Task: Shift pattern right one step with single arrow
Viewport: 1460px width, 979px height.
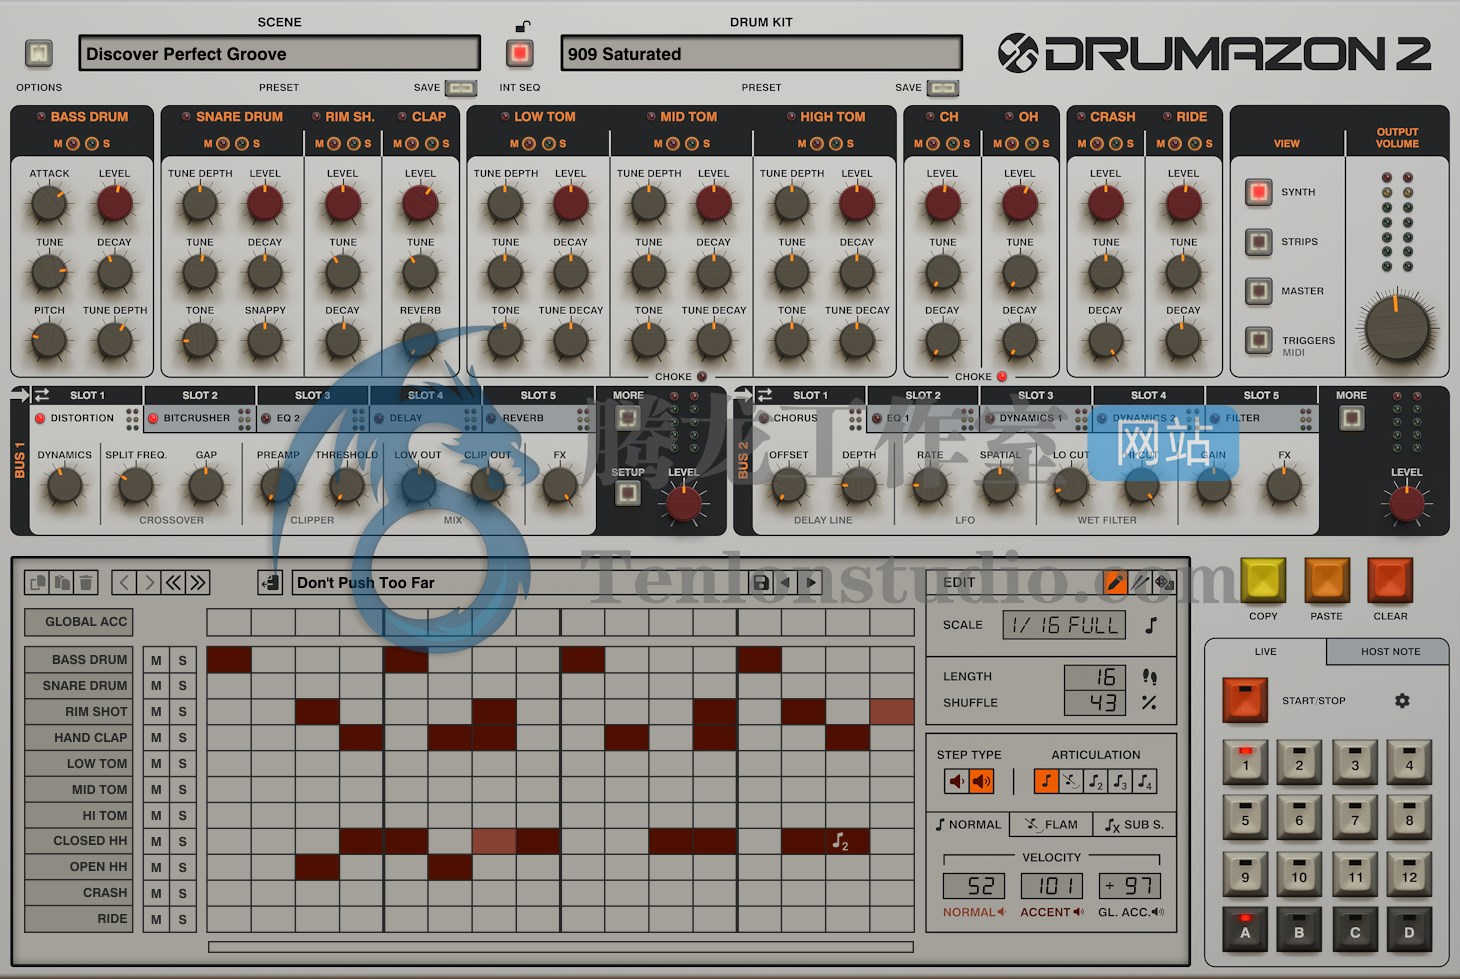Action: (x=149, y=582)
